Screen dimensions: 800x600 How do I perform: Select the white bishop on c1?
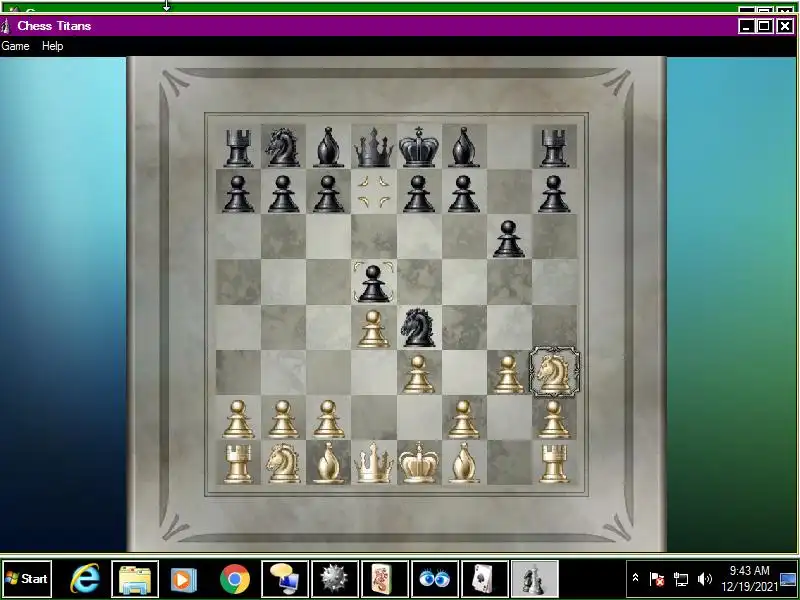pyautogui.click(x=328, y=462)
